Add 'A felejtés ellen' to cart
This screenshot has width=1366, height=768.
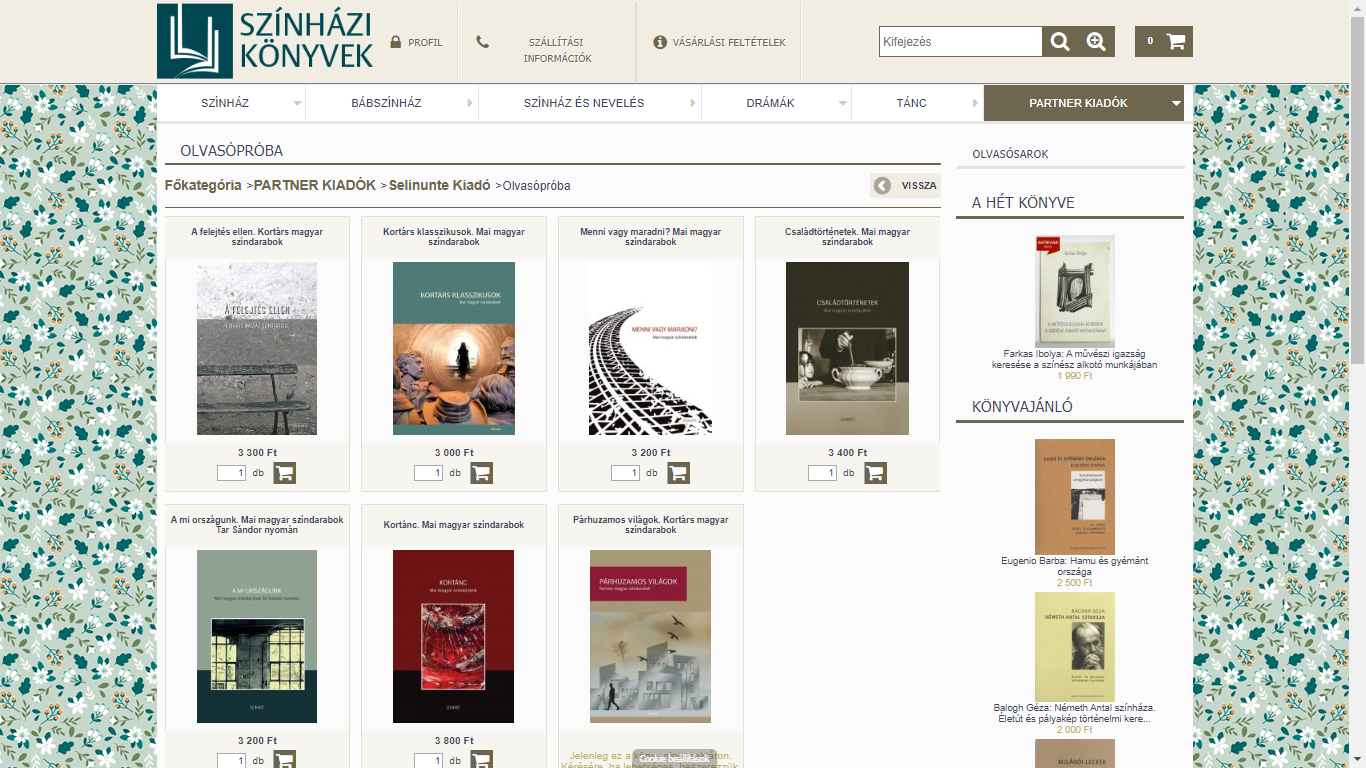(285, 473)
